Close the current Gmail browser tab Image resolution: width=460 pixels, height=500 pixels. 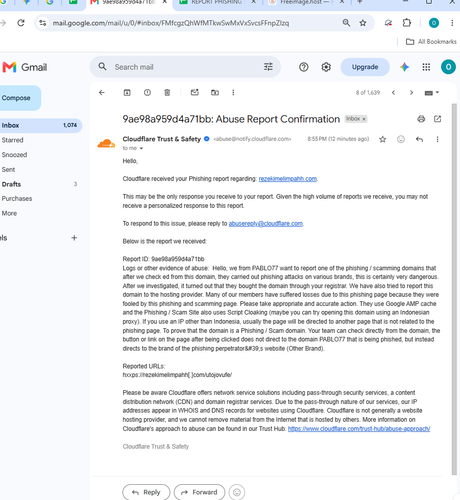[x=165, y=2]
